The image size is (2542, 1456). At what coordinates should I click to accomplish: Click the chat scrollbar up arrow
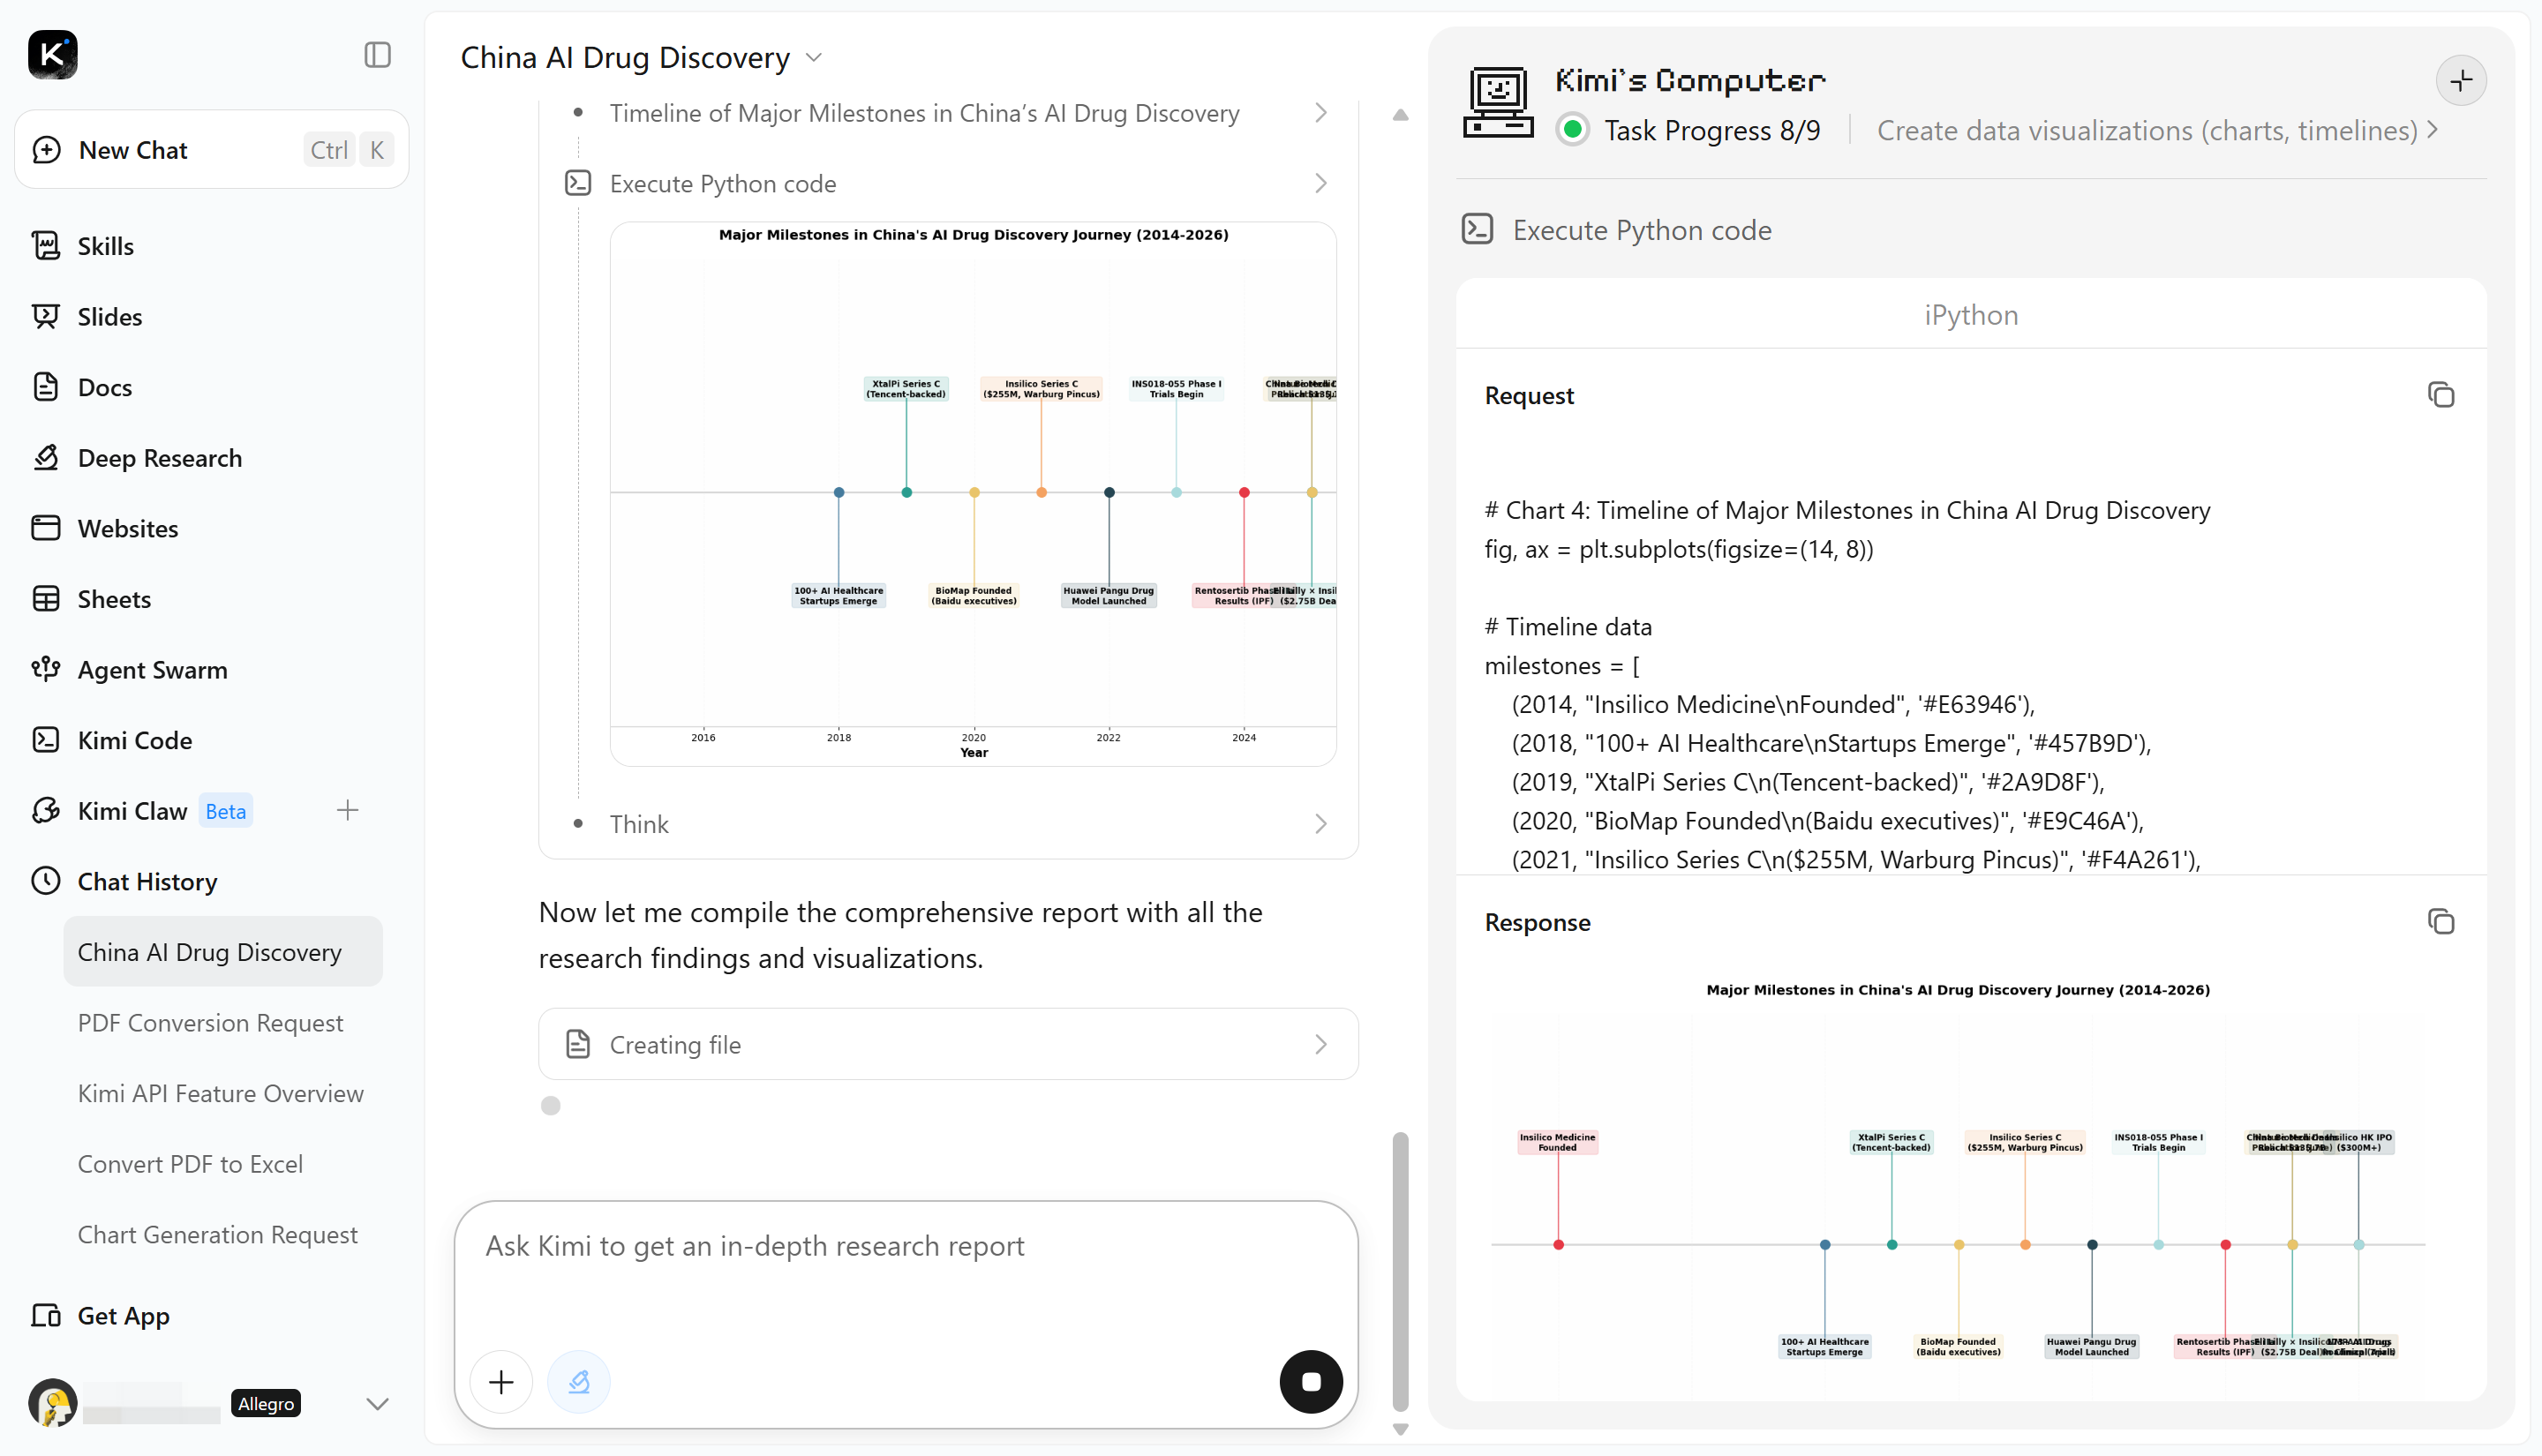coord(1400,115)
